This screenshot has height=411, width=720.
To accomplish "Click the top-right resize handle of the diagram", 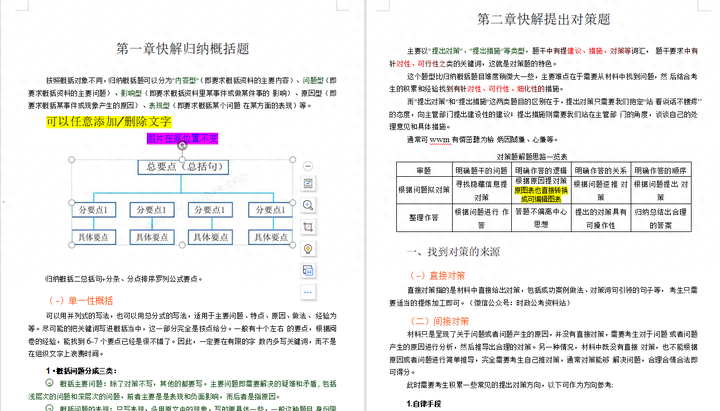I will pyautogui.click(x=293, y=160).
